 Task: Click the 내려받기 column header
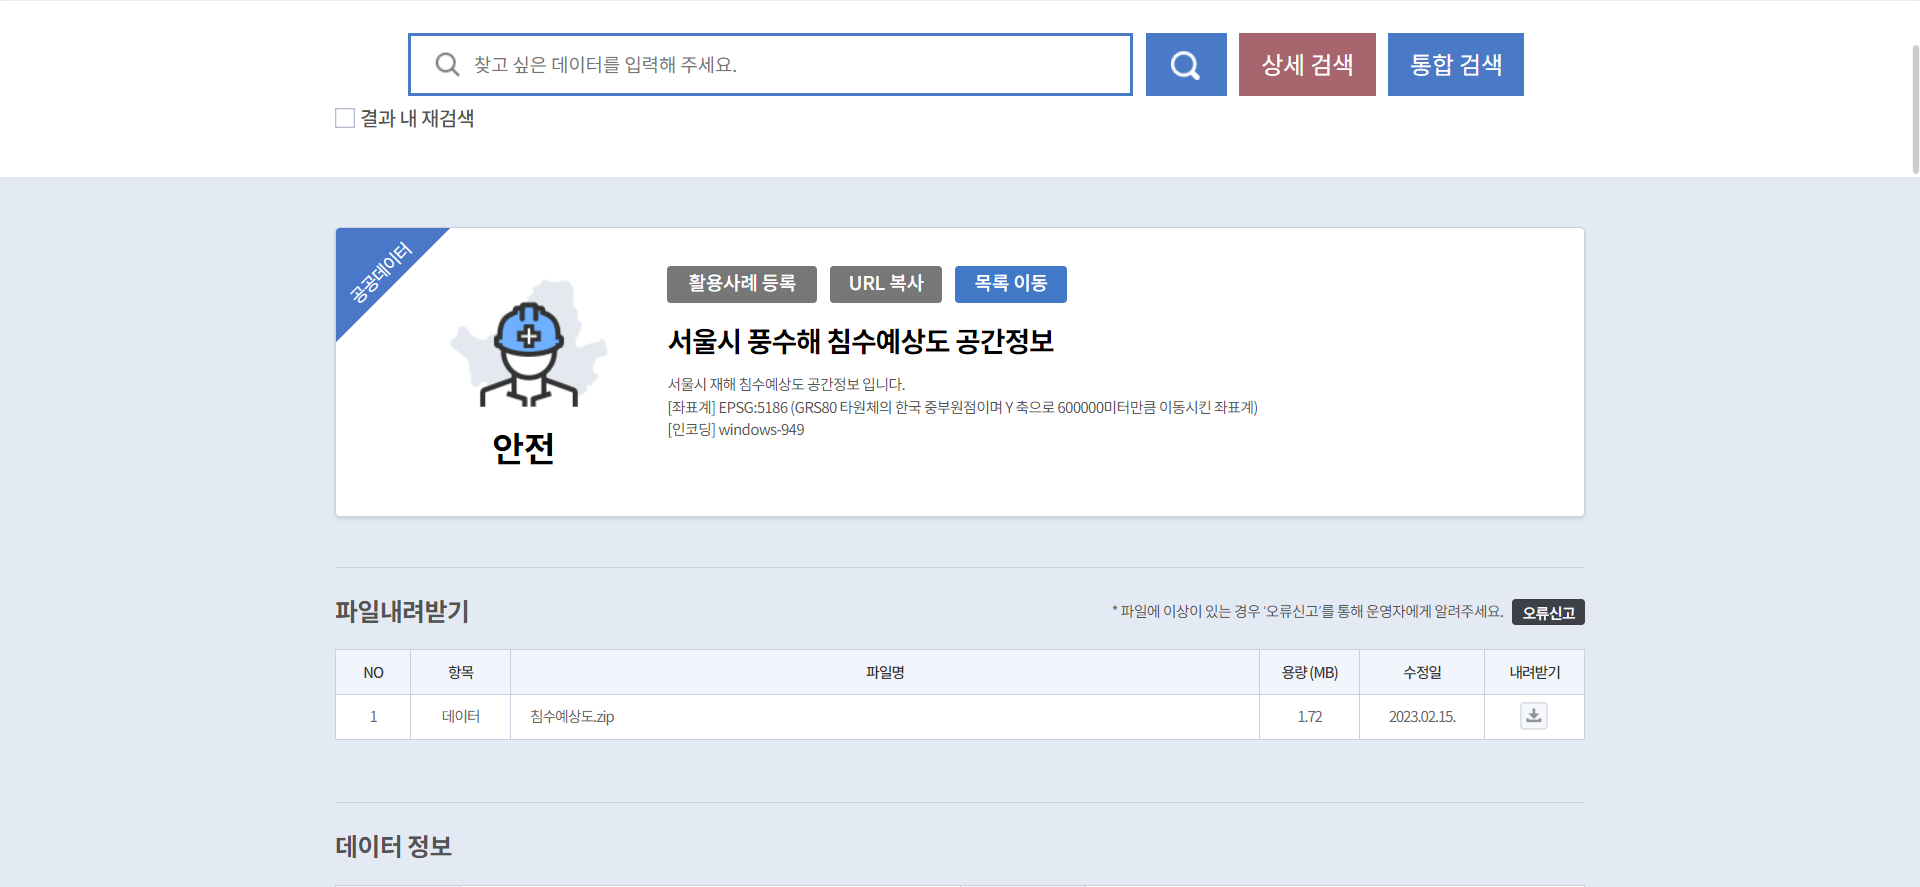pyautogui.click(x=1535, y=672)
